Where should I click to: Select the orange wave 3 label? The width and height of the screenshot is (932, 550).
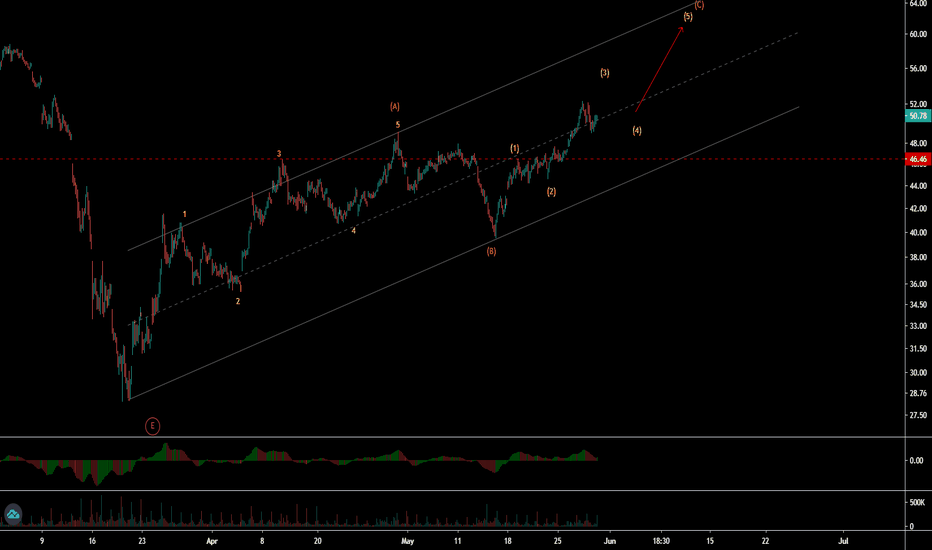279,154
